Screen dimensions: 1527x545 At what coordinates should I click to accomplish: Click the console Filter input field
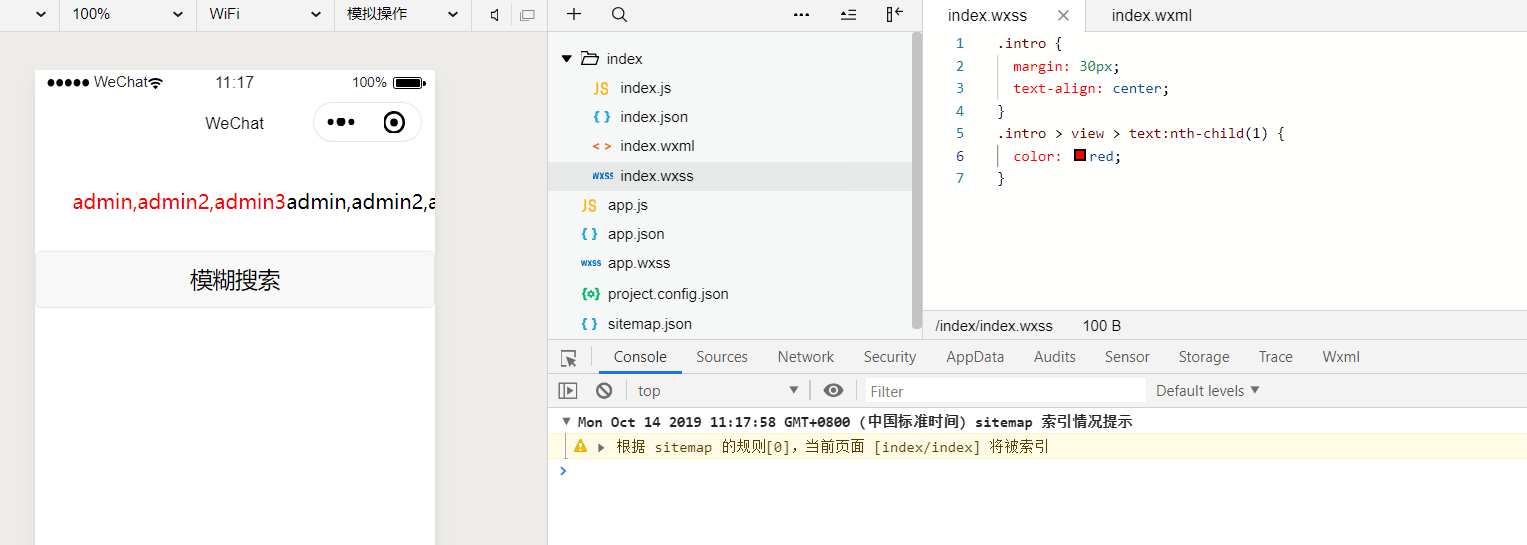pyautogui.click(x=1004, y=391)
